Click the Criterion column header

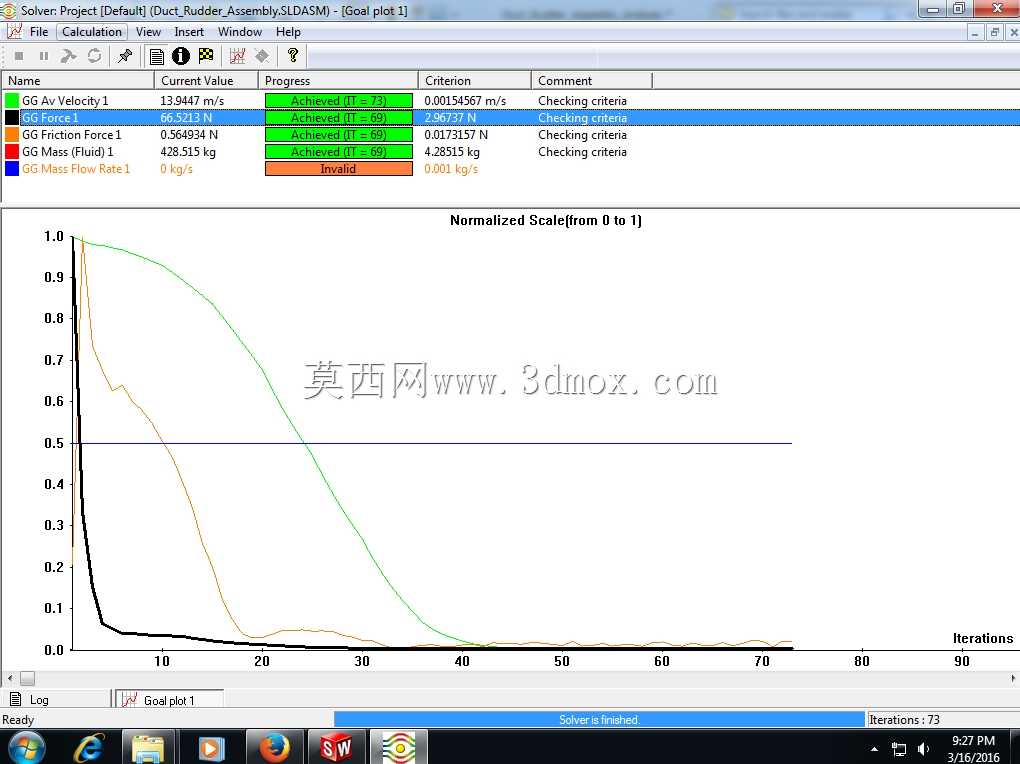[x=475, y=81]
